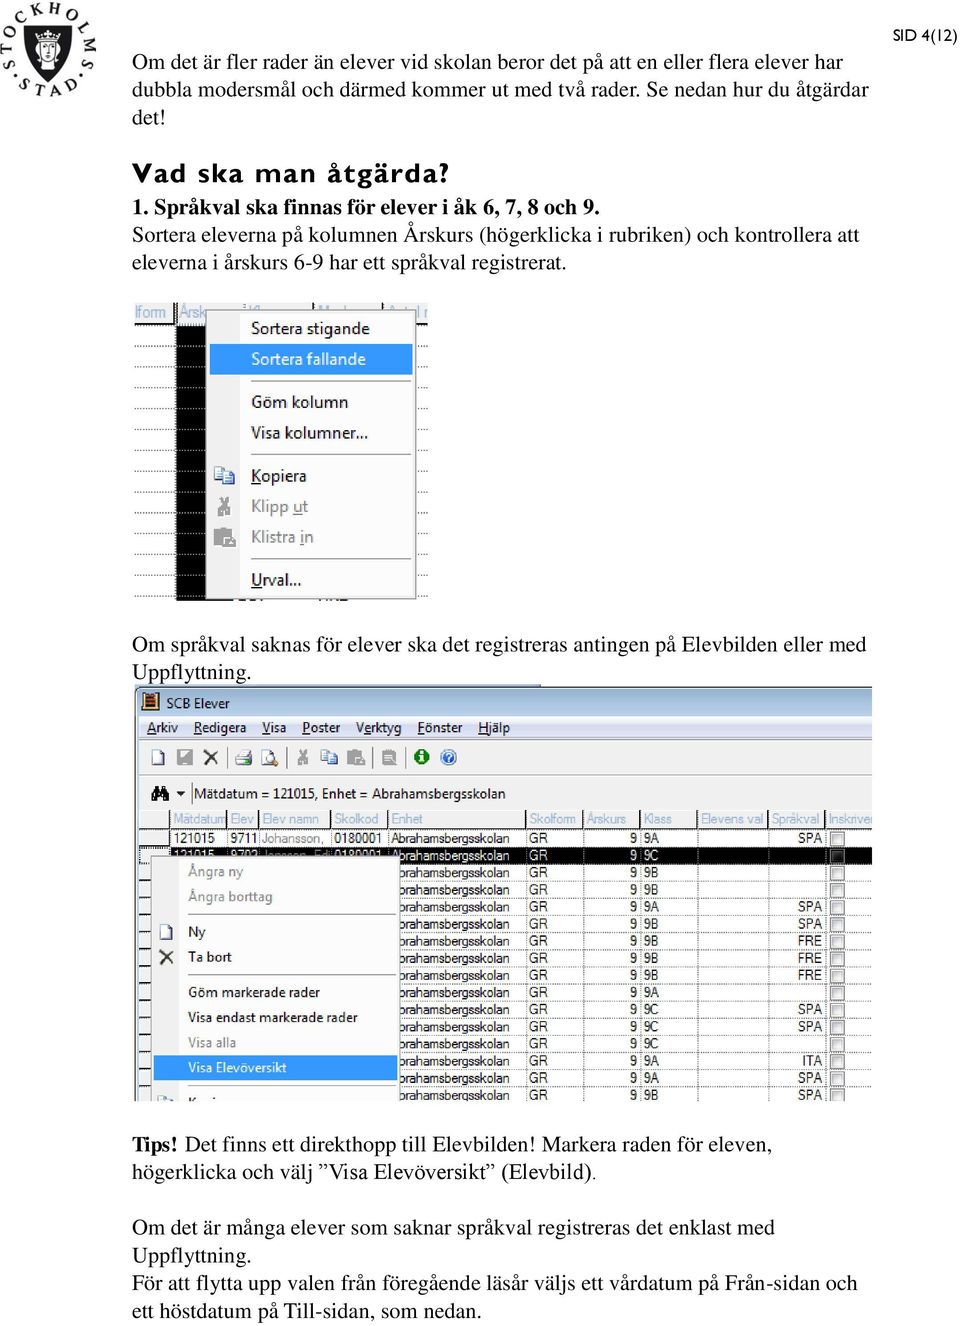Select Göm markerade rader
The image size is (960, 1326).
[x=275, y=992]
